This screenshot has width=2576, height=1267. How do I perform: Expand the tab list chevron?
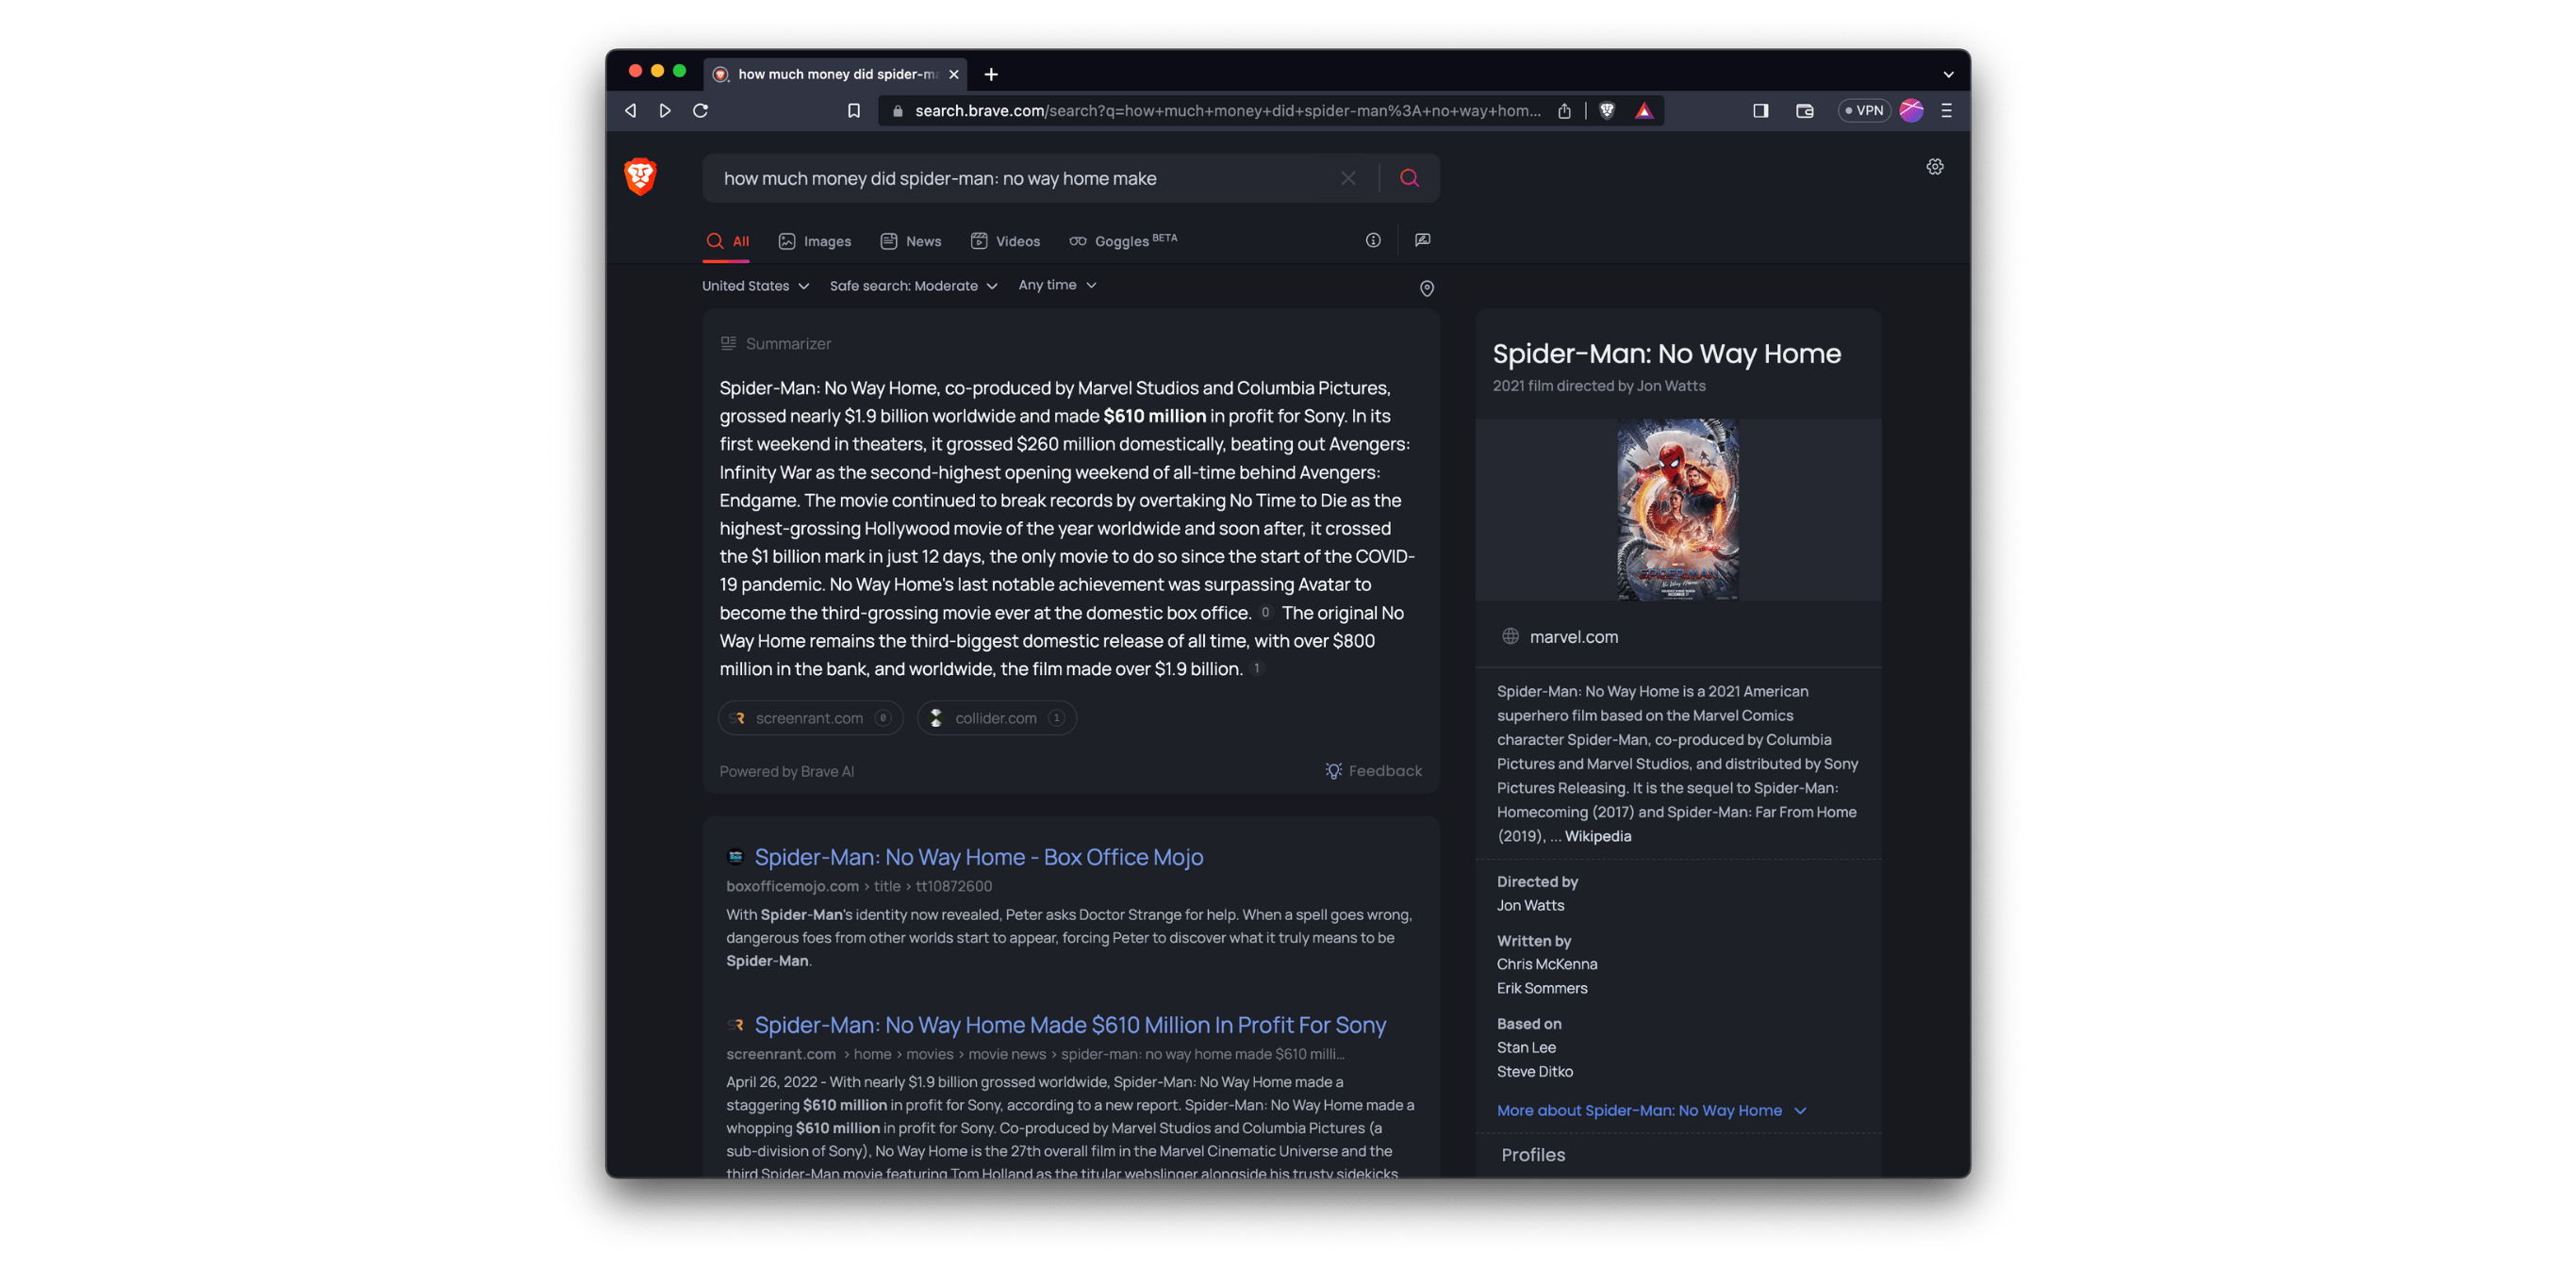1947,74
